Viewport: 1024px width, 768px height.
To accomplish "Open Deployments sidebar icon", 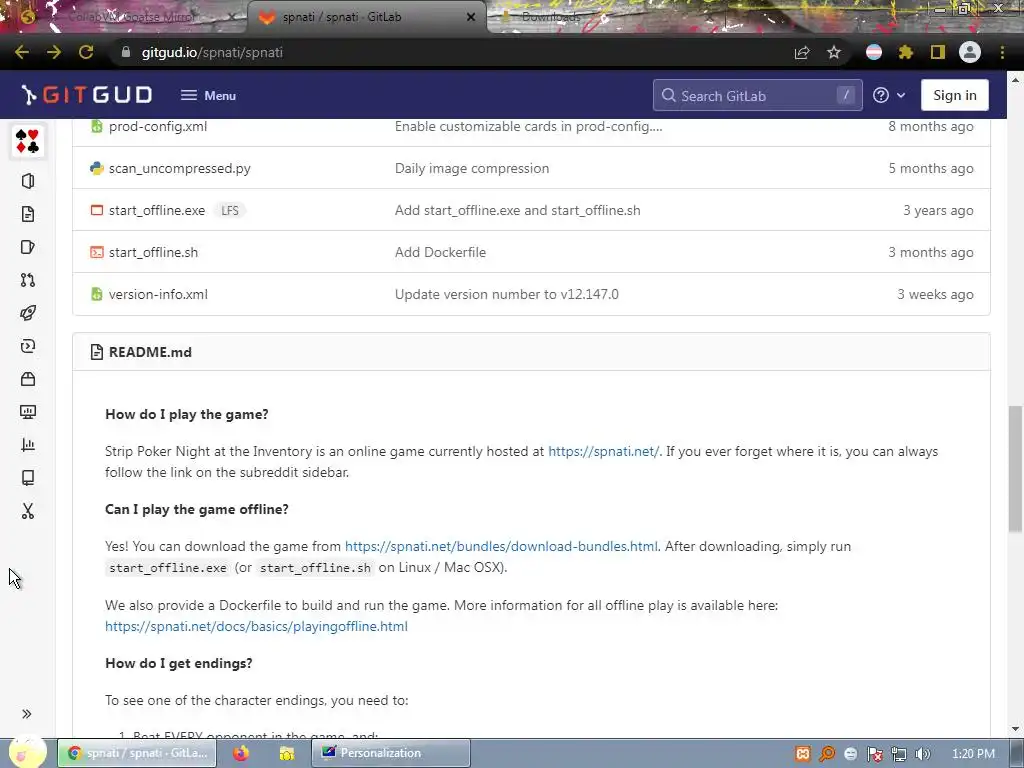I will 27,346.
